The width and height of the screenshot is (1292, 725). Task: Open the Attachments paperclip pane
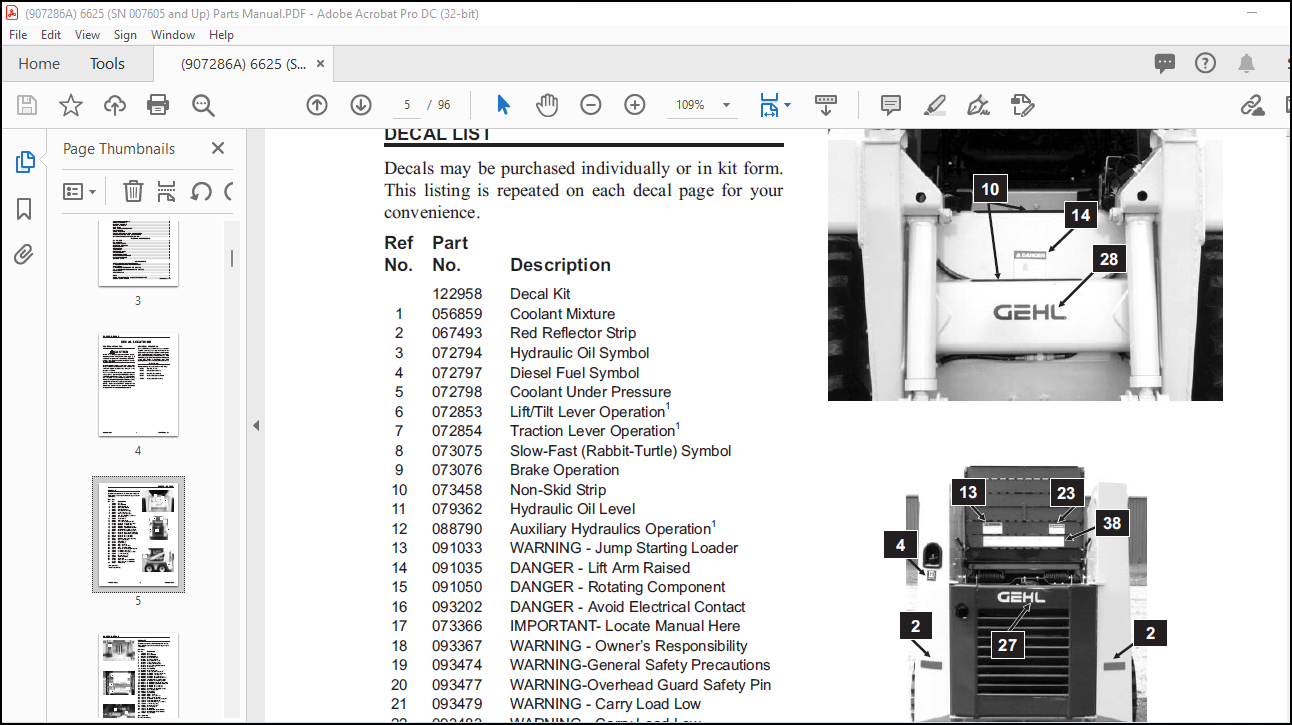click(x=25, y=254)
